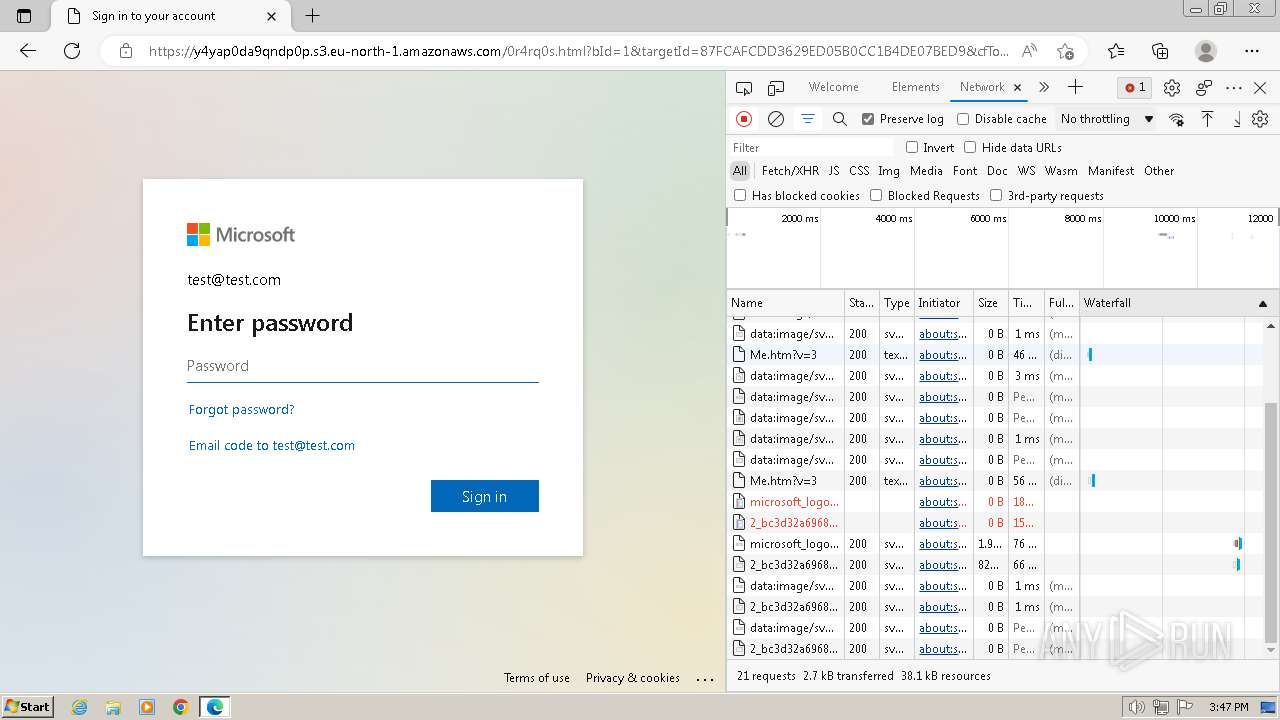Toggle the network filter bar icon
The height and width of the screenshot is (720, 1280).
click(x=808, y=119)
